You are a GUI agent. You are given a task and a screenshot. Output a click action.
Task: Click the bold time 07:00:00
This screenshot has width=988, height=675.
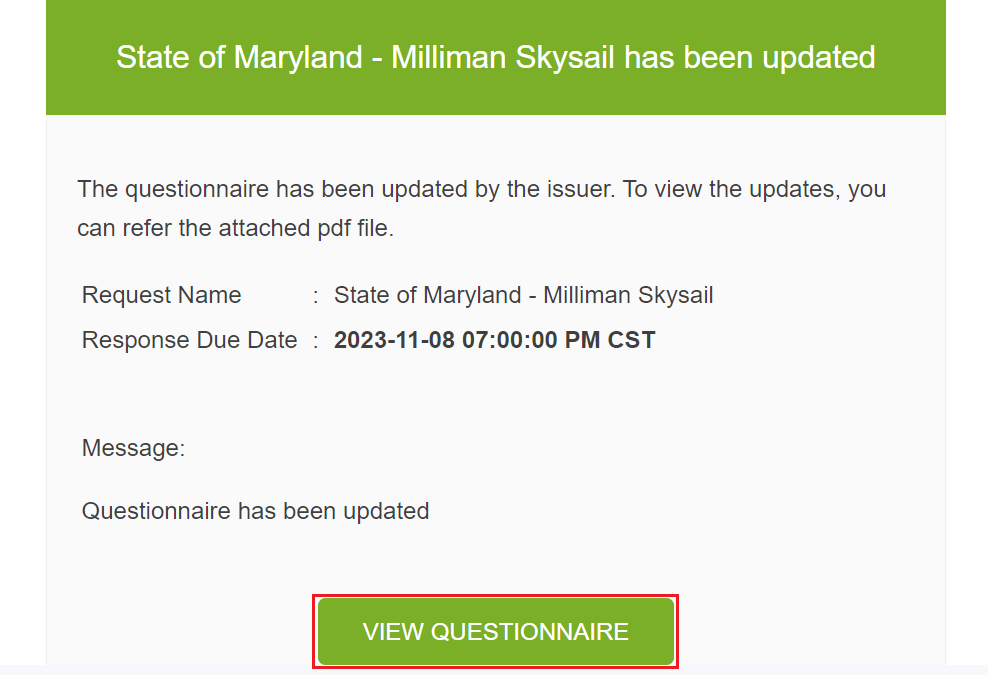510,340
